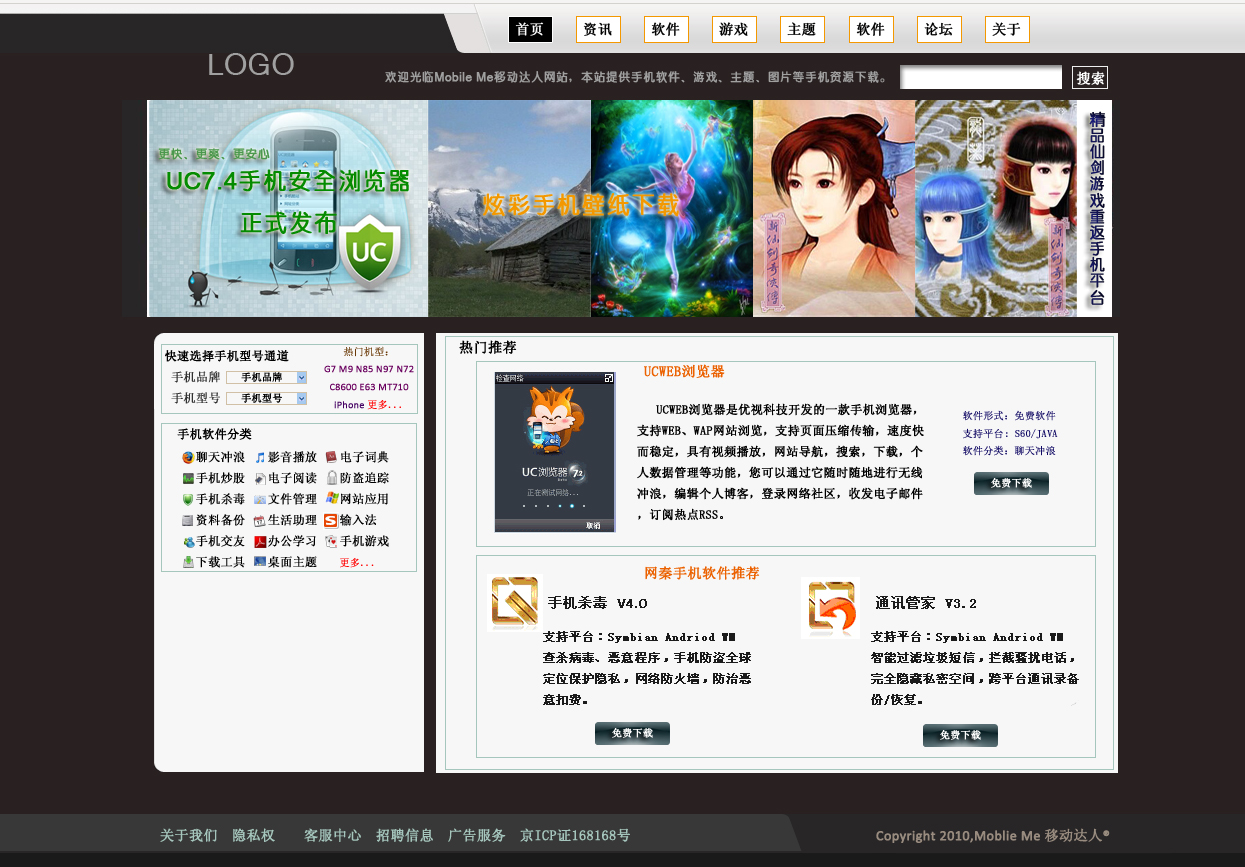Click the music note icon for 影音播放
1245x867 pixels.
(x=260, y=457)
